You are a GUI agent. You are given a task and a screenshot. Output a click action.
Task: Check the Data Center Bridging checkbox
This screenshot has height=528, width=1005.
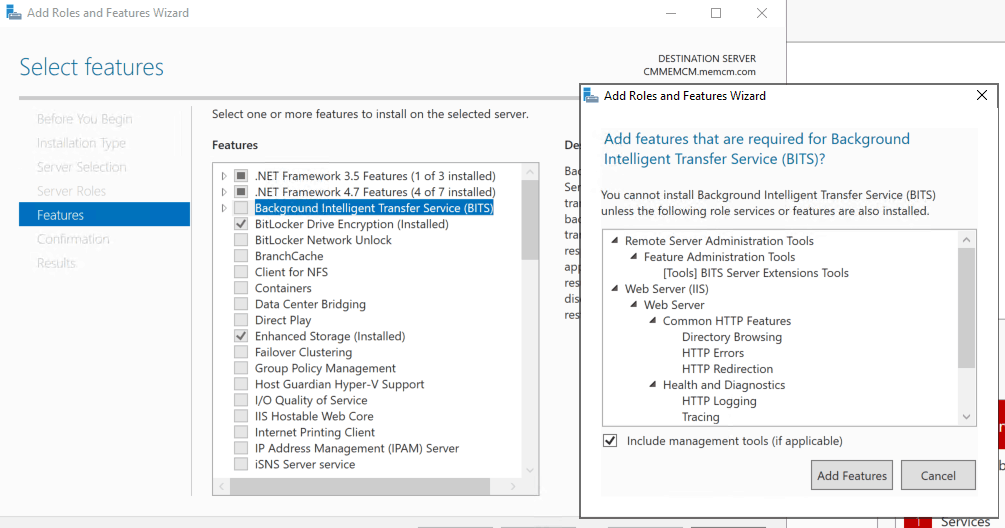pyautogui.click(x=241, y=304)
